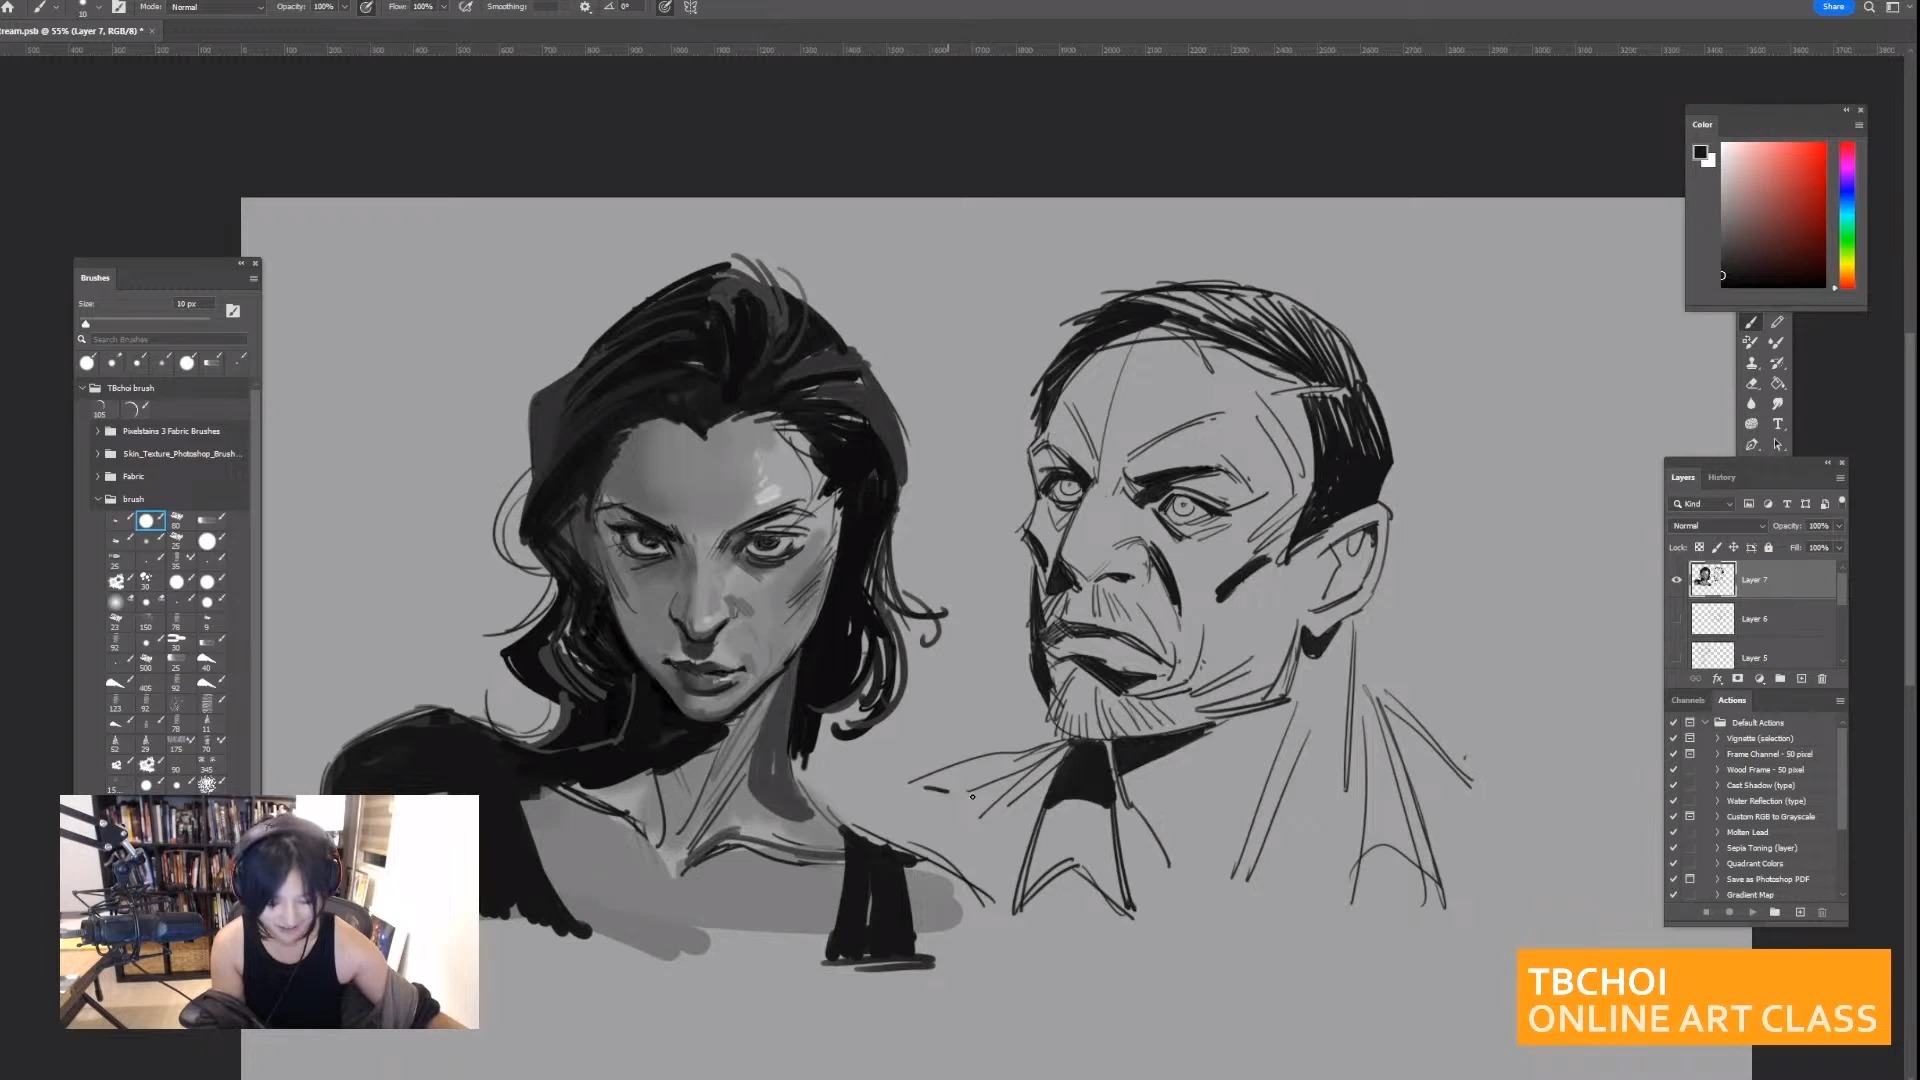Show Layer 6 visibility
This screenshot has width=1920, height=1080.
point(1677,619)
